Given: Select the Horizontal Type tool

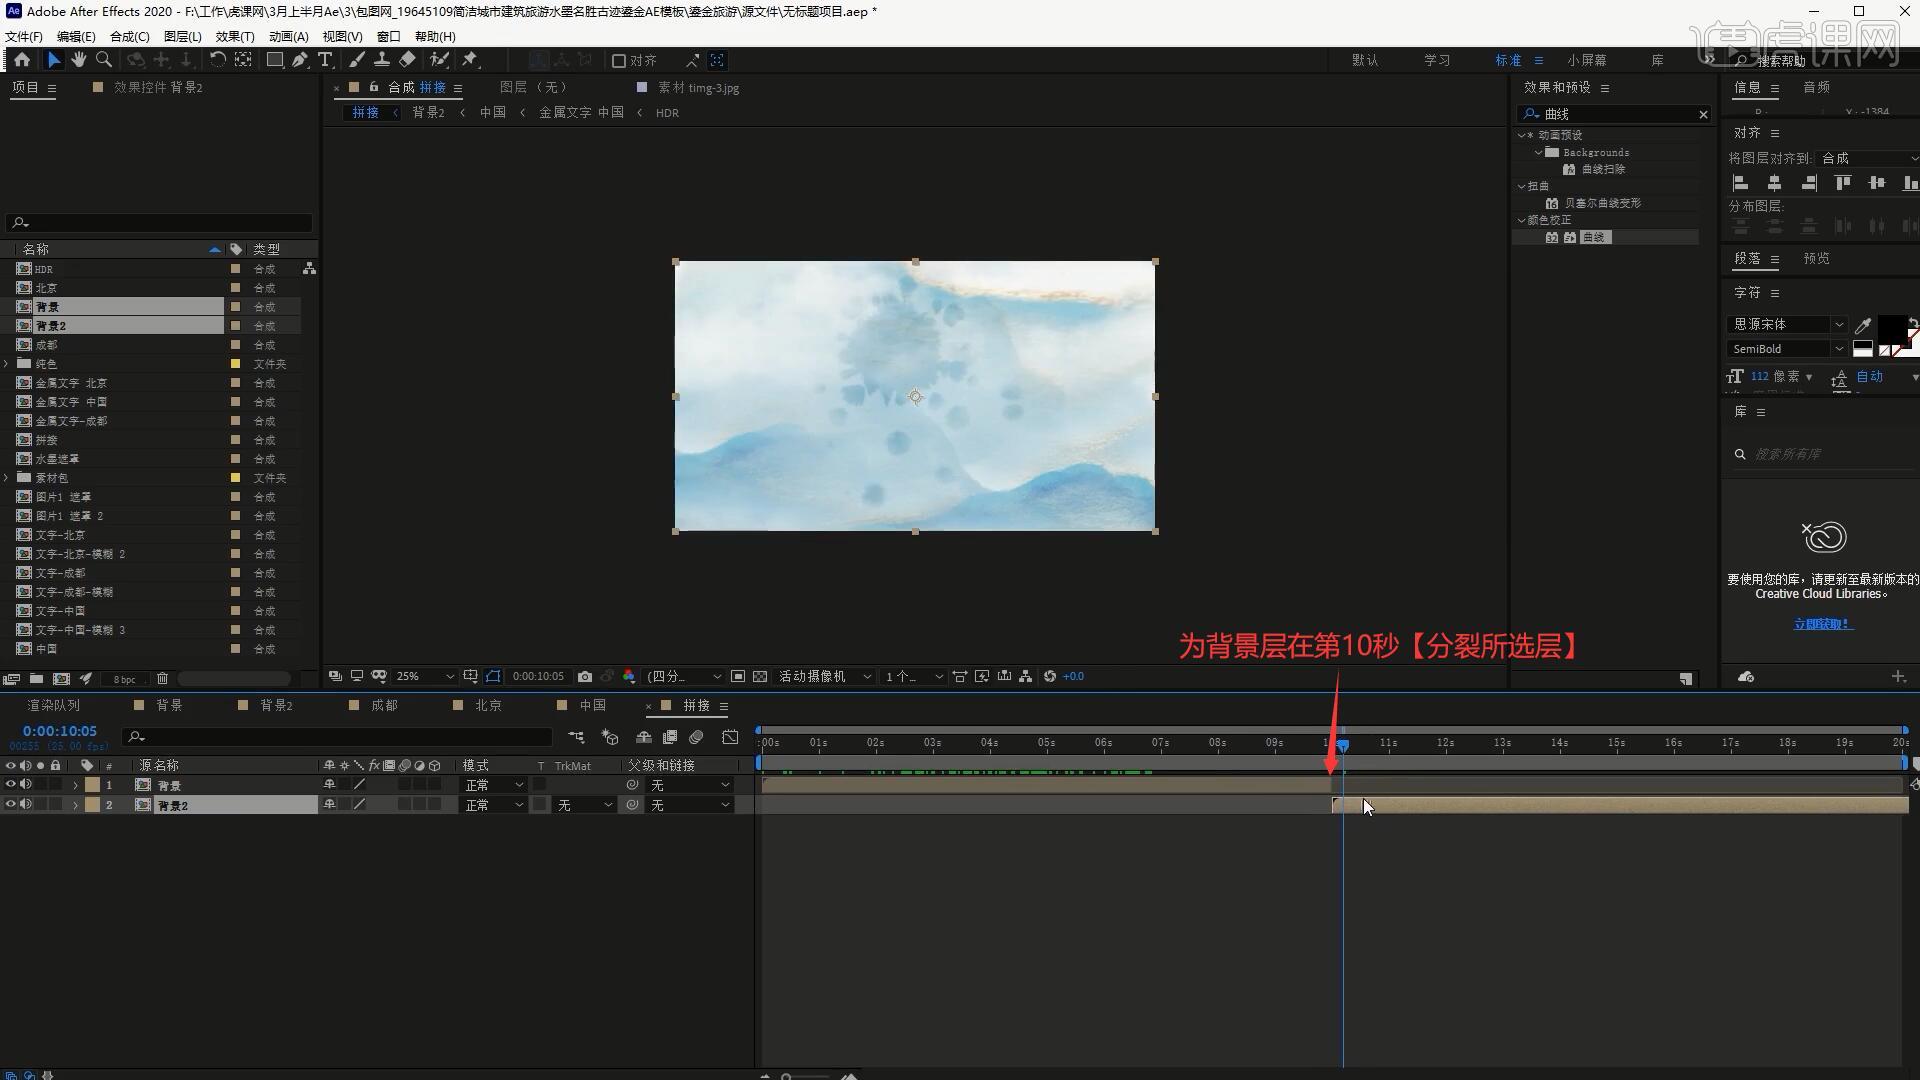Looking at the screenshot, I should (x=325, y=60).
